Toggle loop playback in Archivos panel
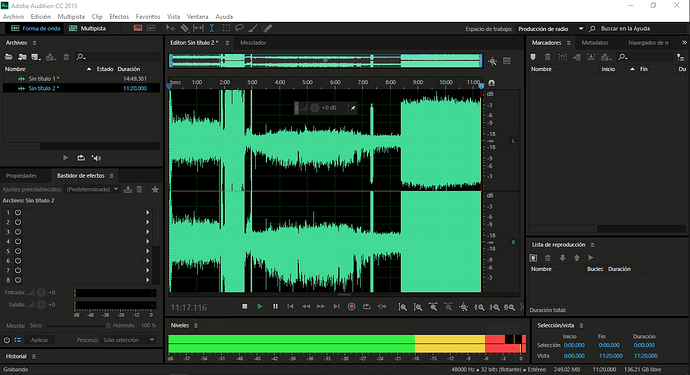 tap(81, 158)
